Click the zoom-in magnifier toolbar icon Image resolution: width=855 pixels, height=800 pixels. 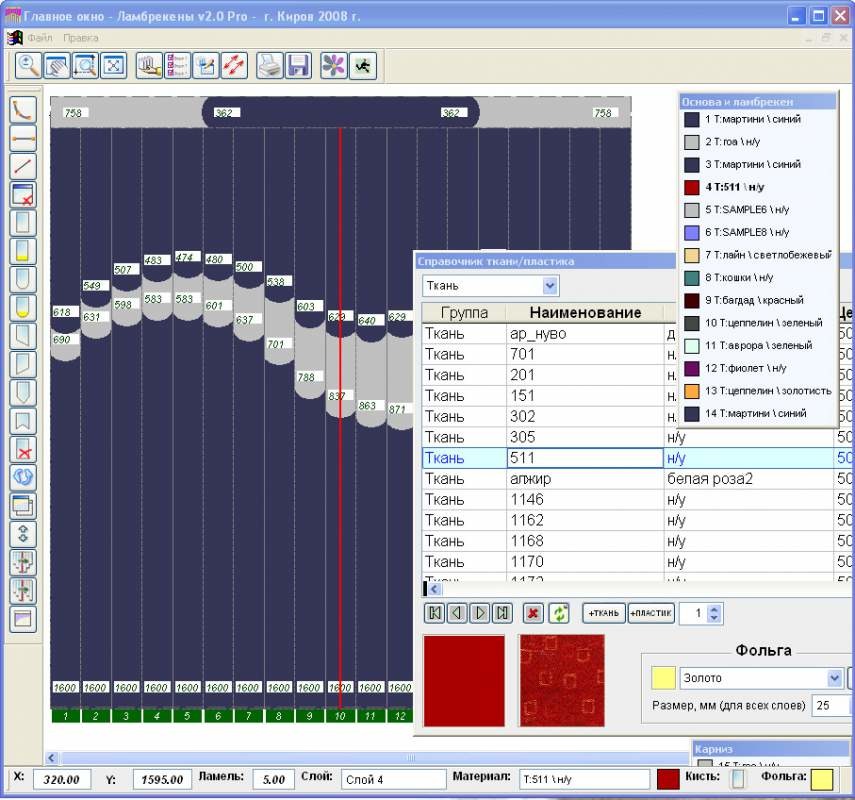pyautogui.click(x=28, y=66)
